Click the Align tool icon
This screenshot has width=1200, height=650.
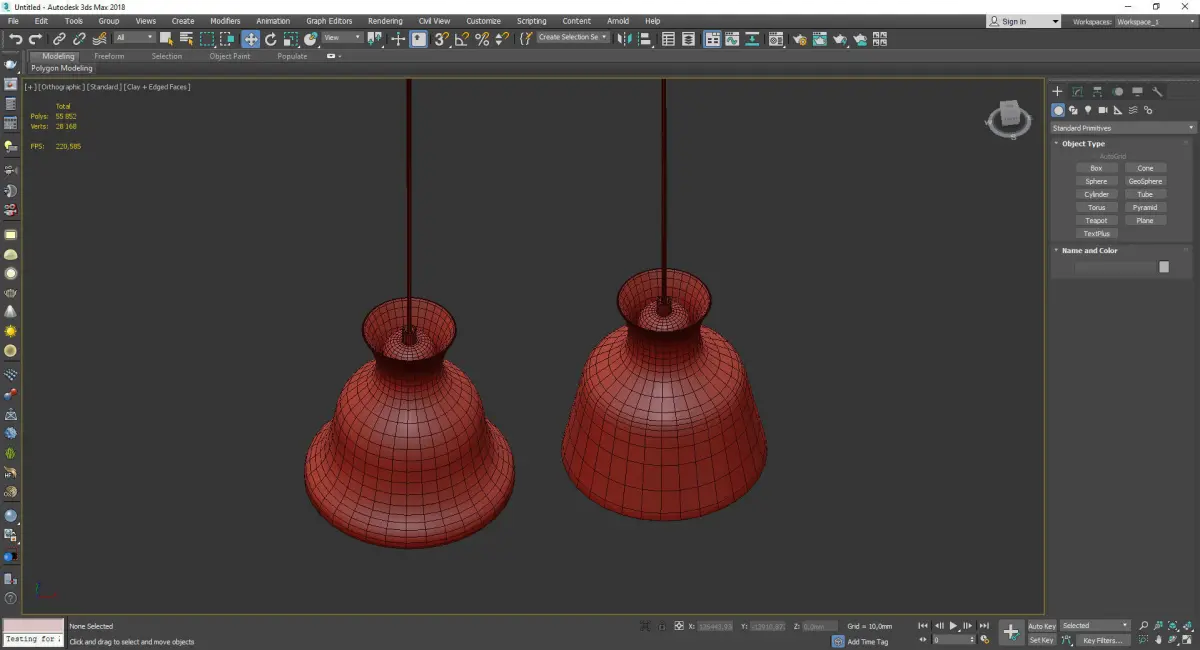(645, 39)
